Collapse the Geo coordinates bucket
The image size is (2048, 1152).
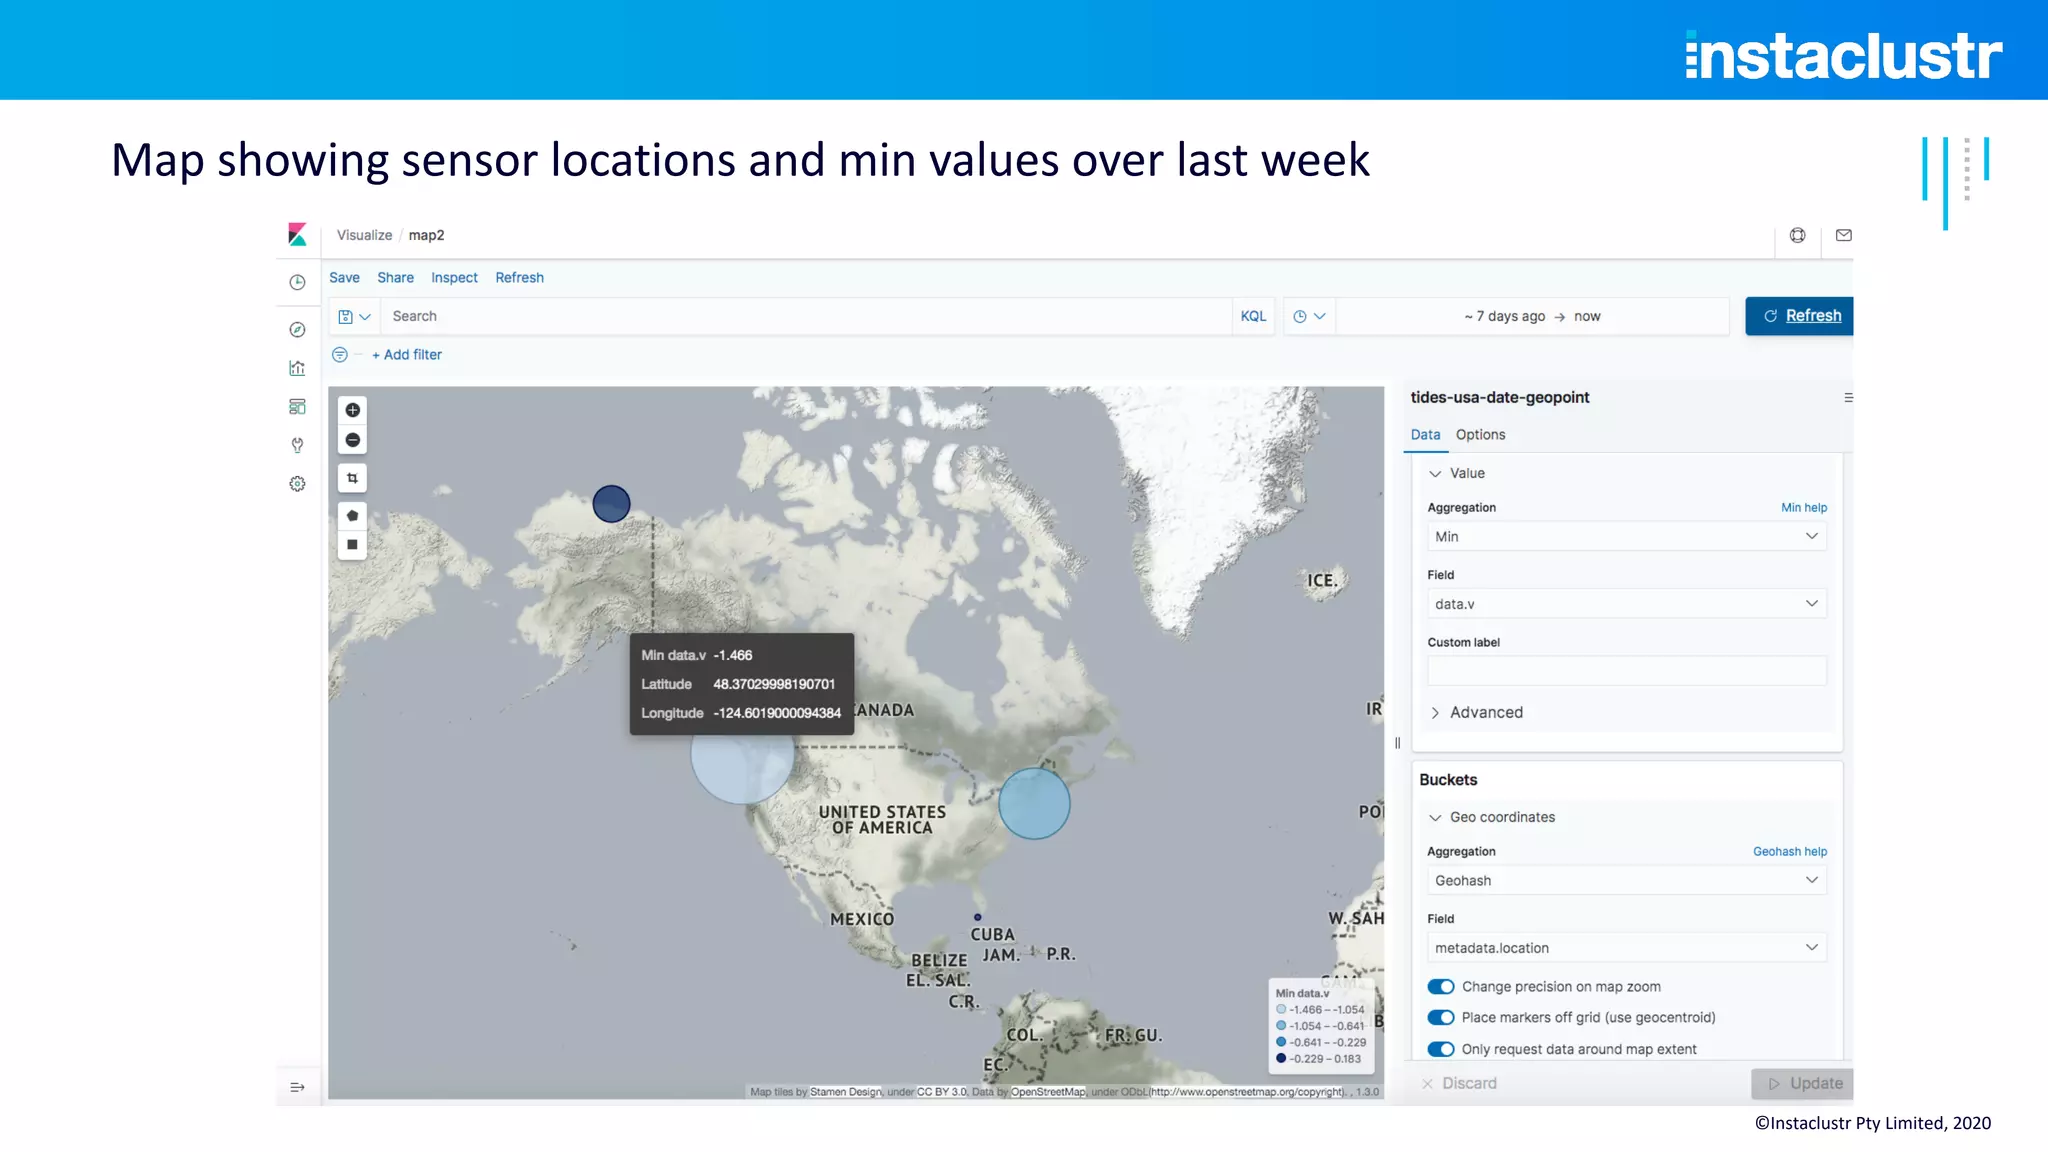click(x=1492, y=818)
